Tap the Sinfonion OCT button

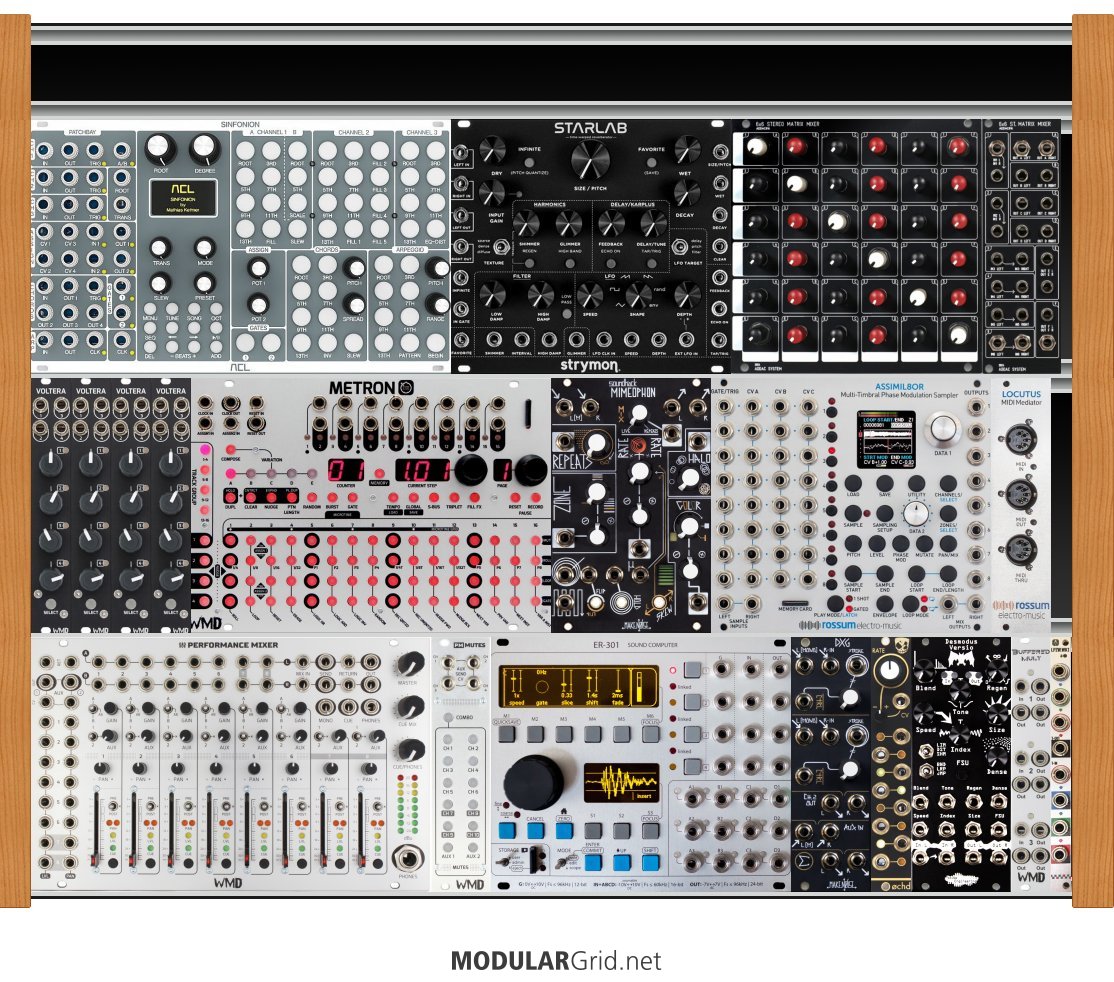point(216,309)
